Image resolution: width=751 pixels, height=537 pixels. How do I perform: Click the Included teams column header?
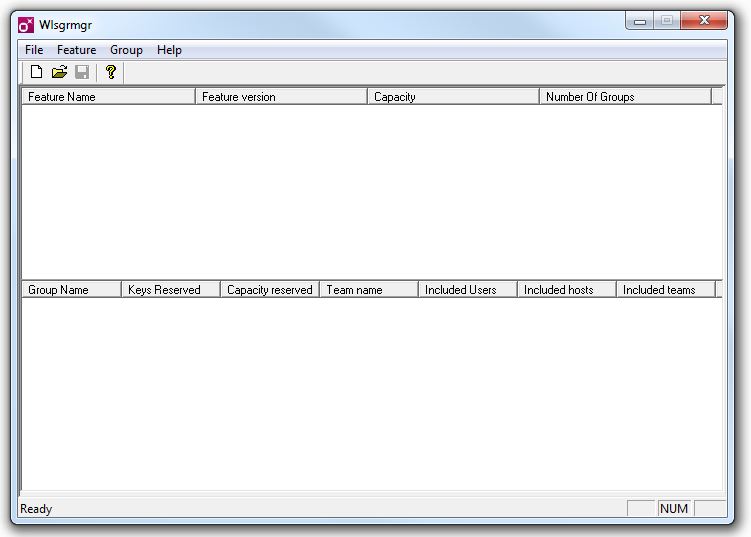(666, 290)
